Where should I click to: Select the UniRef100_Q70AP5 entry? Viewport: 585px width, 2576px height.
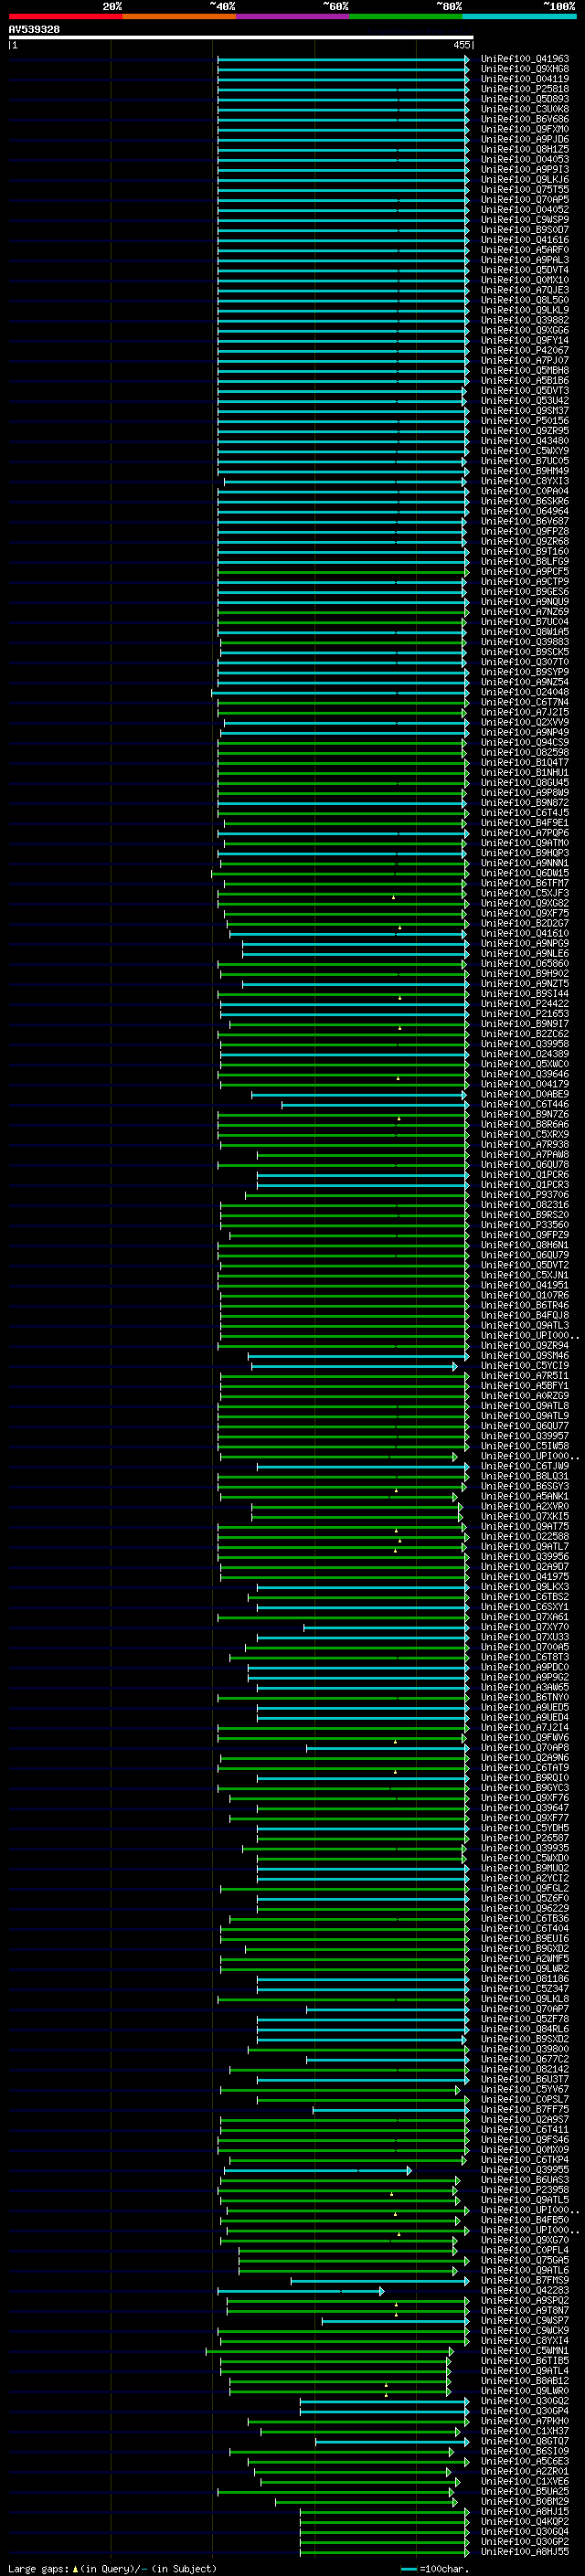click(x=525, y=200)
